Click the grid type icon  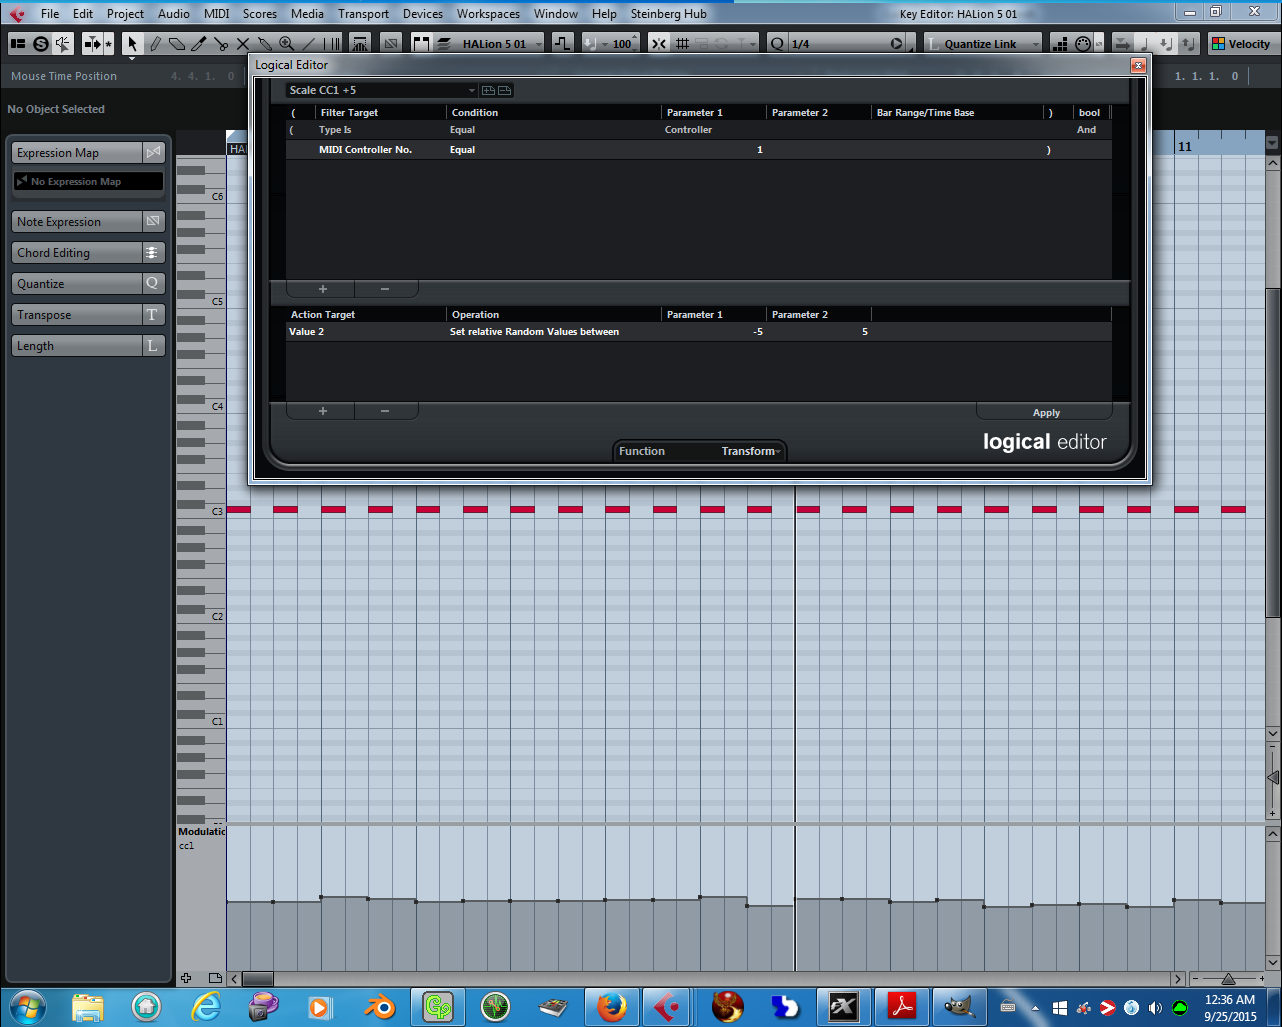click(683, 44)
